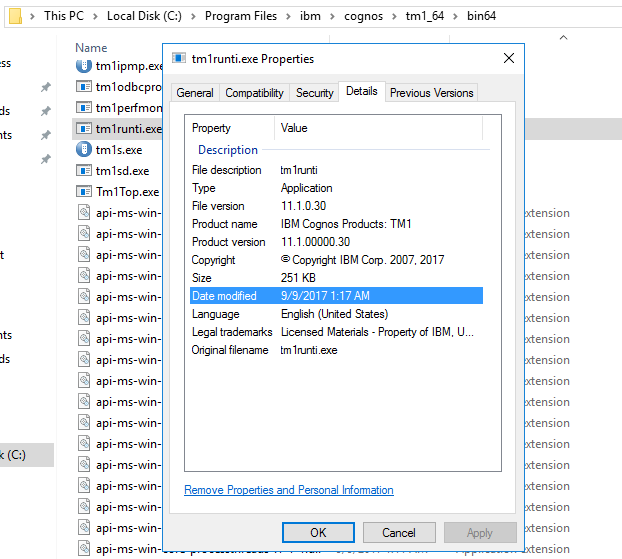Expand the chevron after This PC
The image size is (622, 559).
[95, 16]
